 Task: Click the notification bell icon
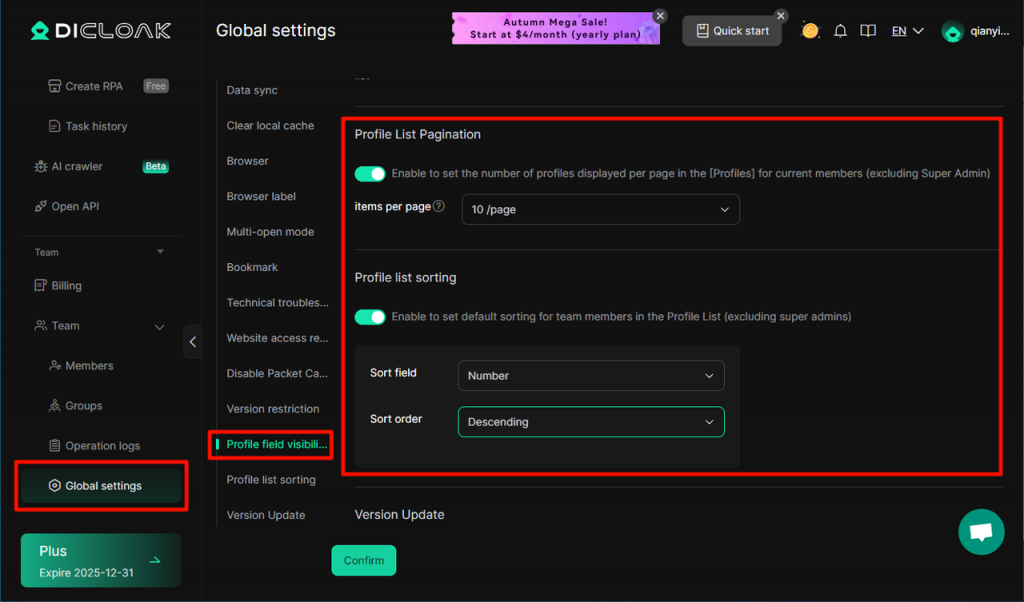tap(840, 31)
